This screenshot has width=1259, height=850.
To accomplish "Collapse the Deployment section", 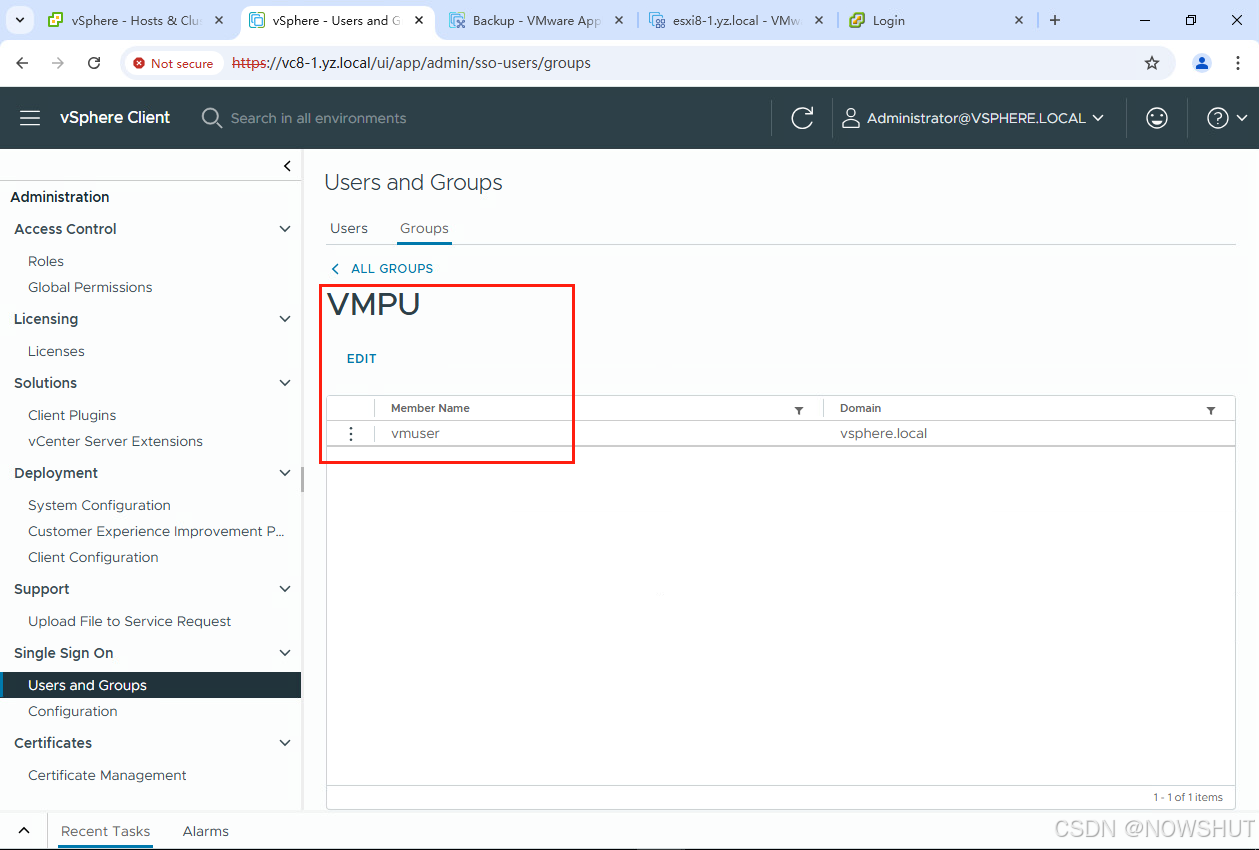I will point(285,473).
